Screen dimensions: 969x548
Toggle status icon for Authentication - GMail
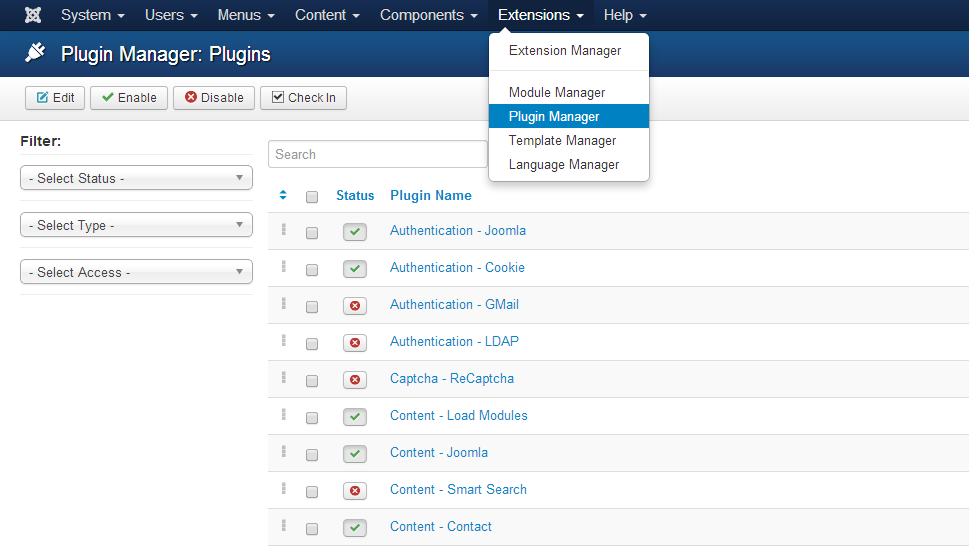[355, 306]
